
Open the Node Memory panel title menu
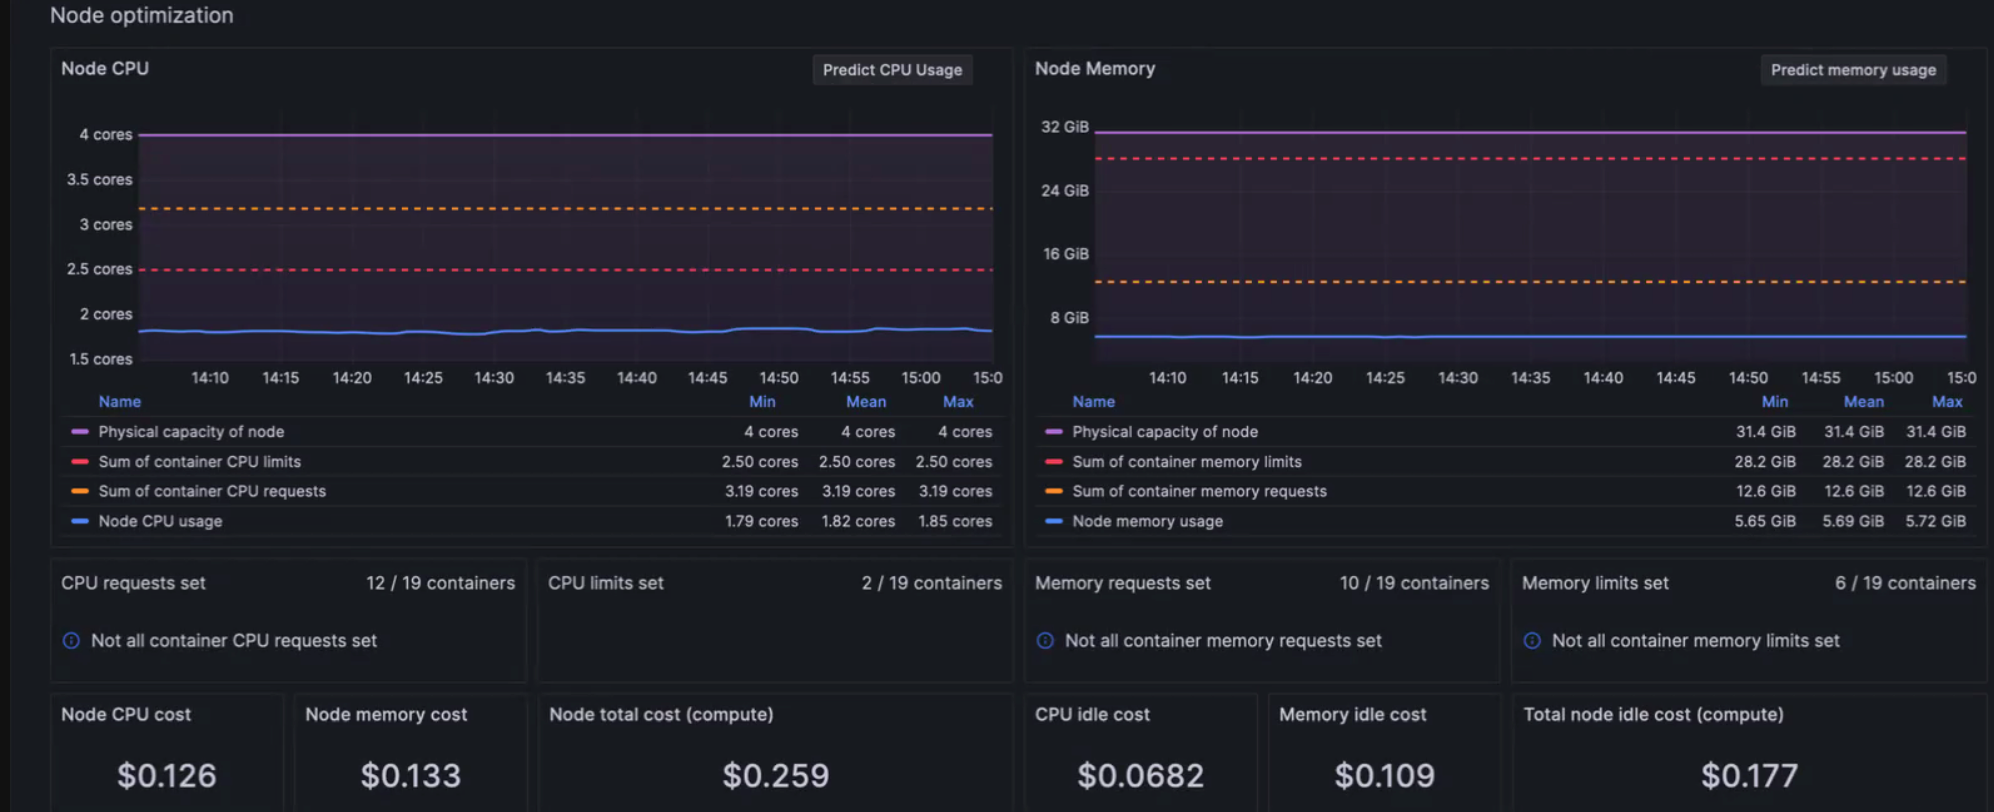tap(1094, 69)
